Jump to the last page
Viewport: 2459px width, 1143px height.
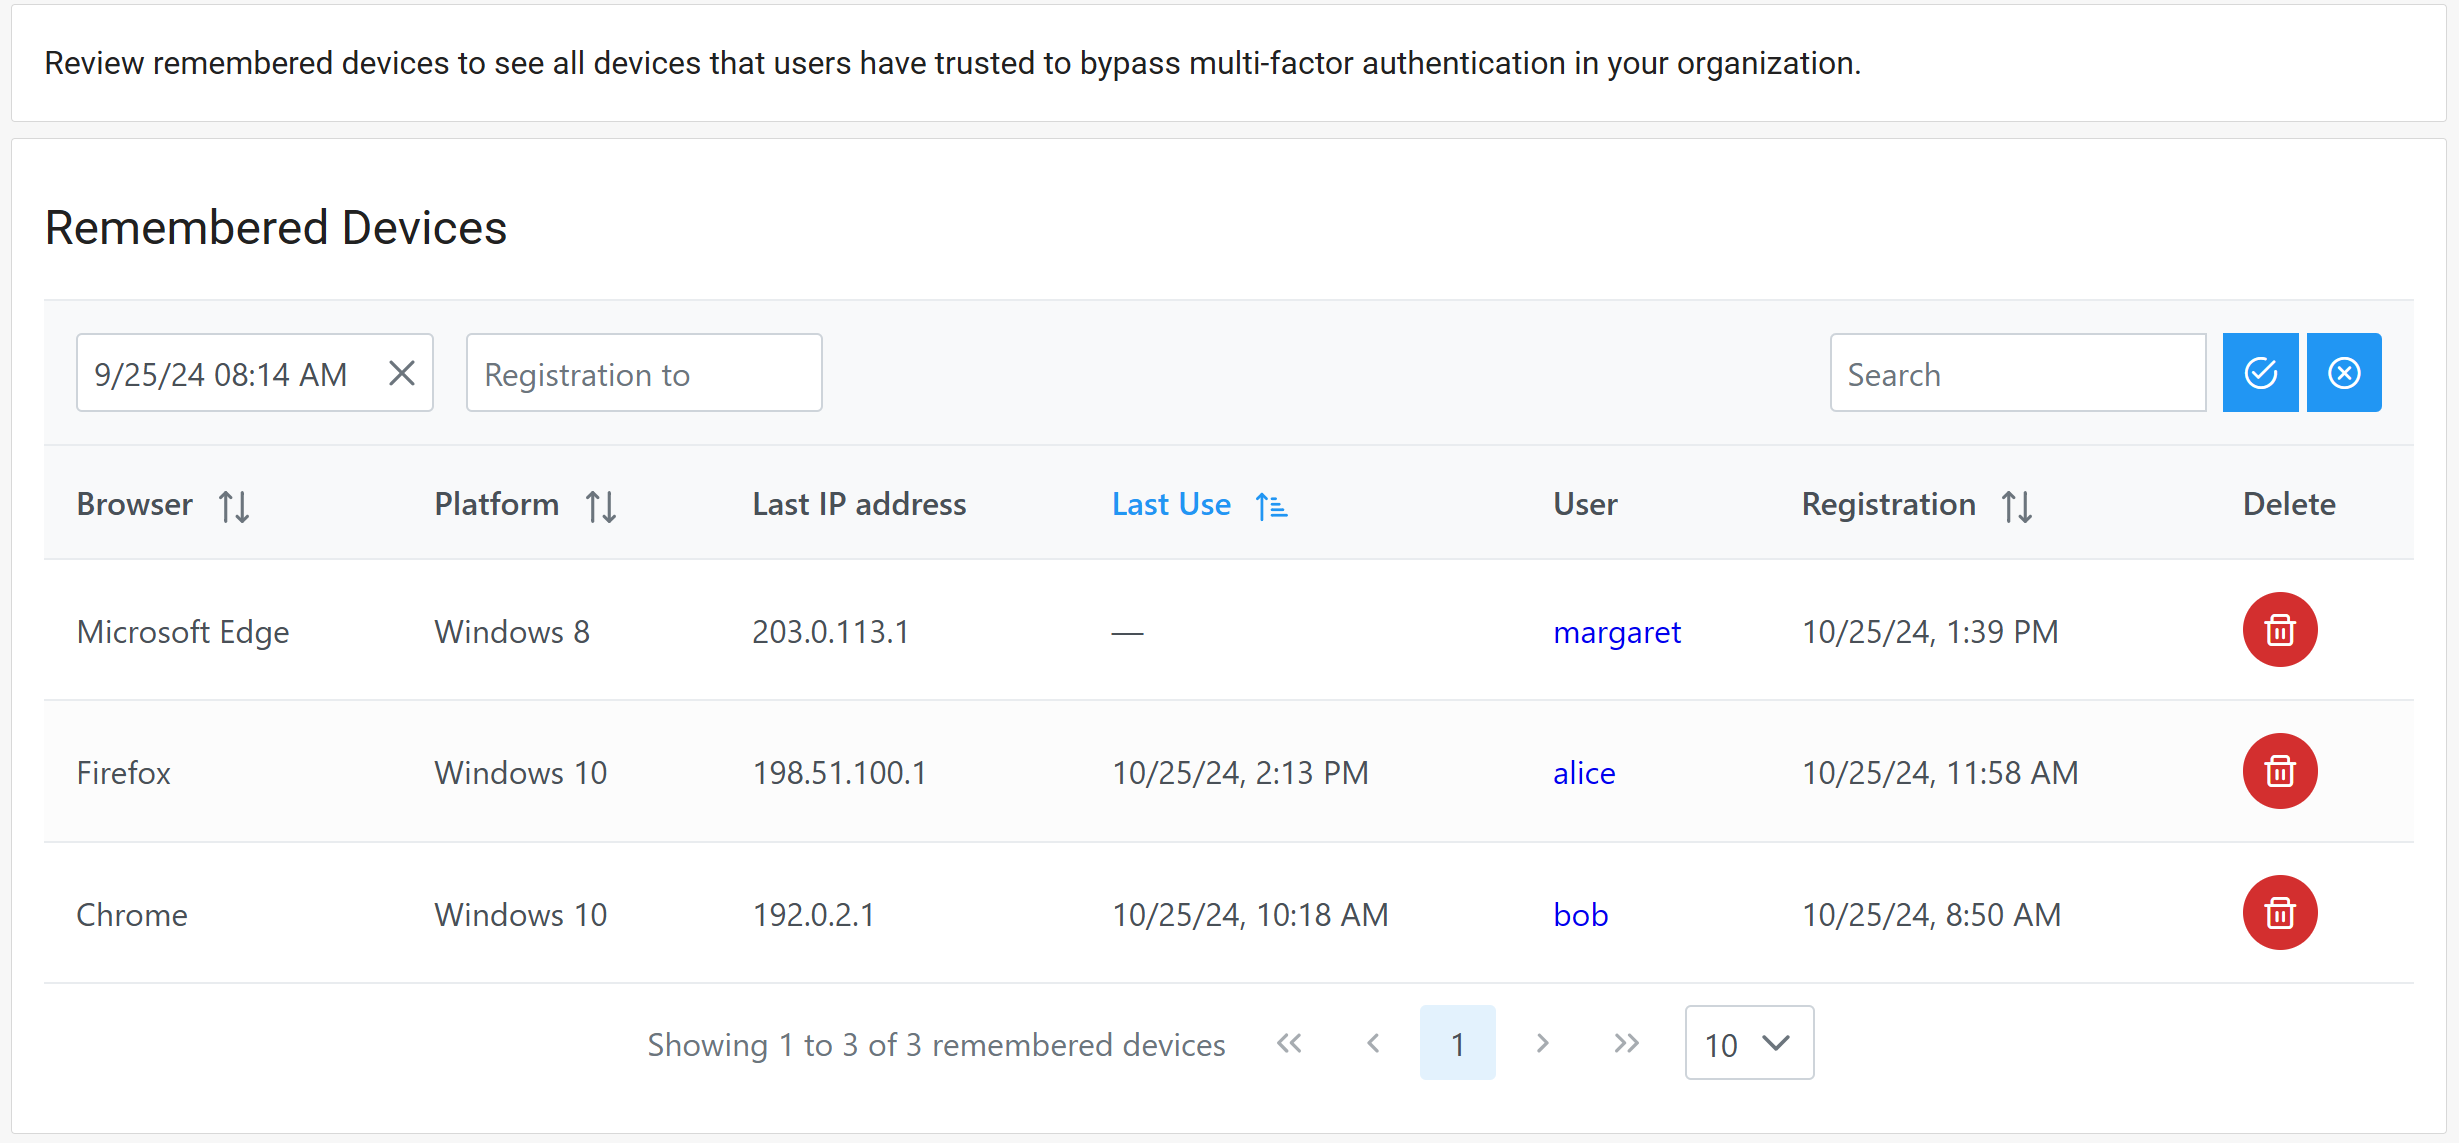1626,1043
